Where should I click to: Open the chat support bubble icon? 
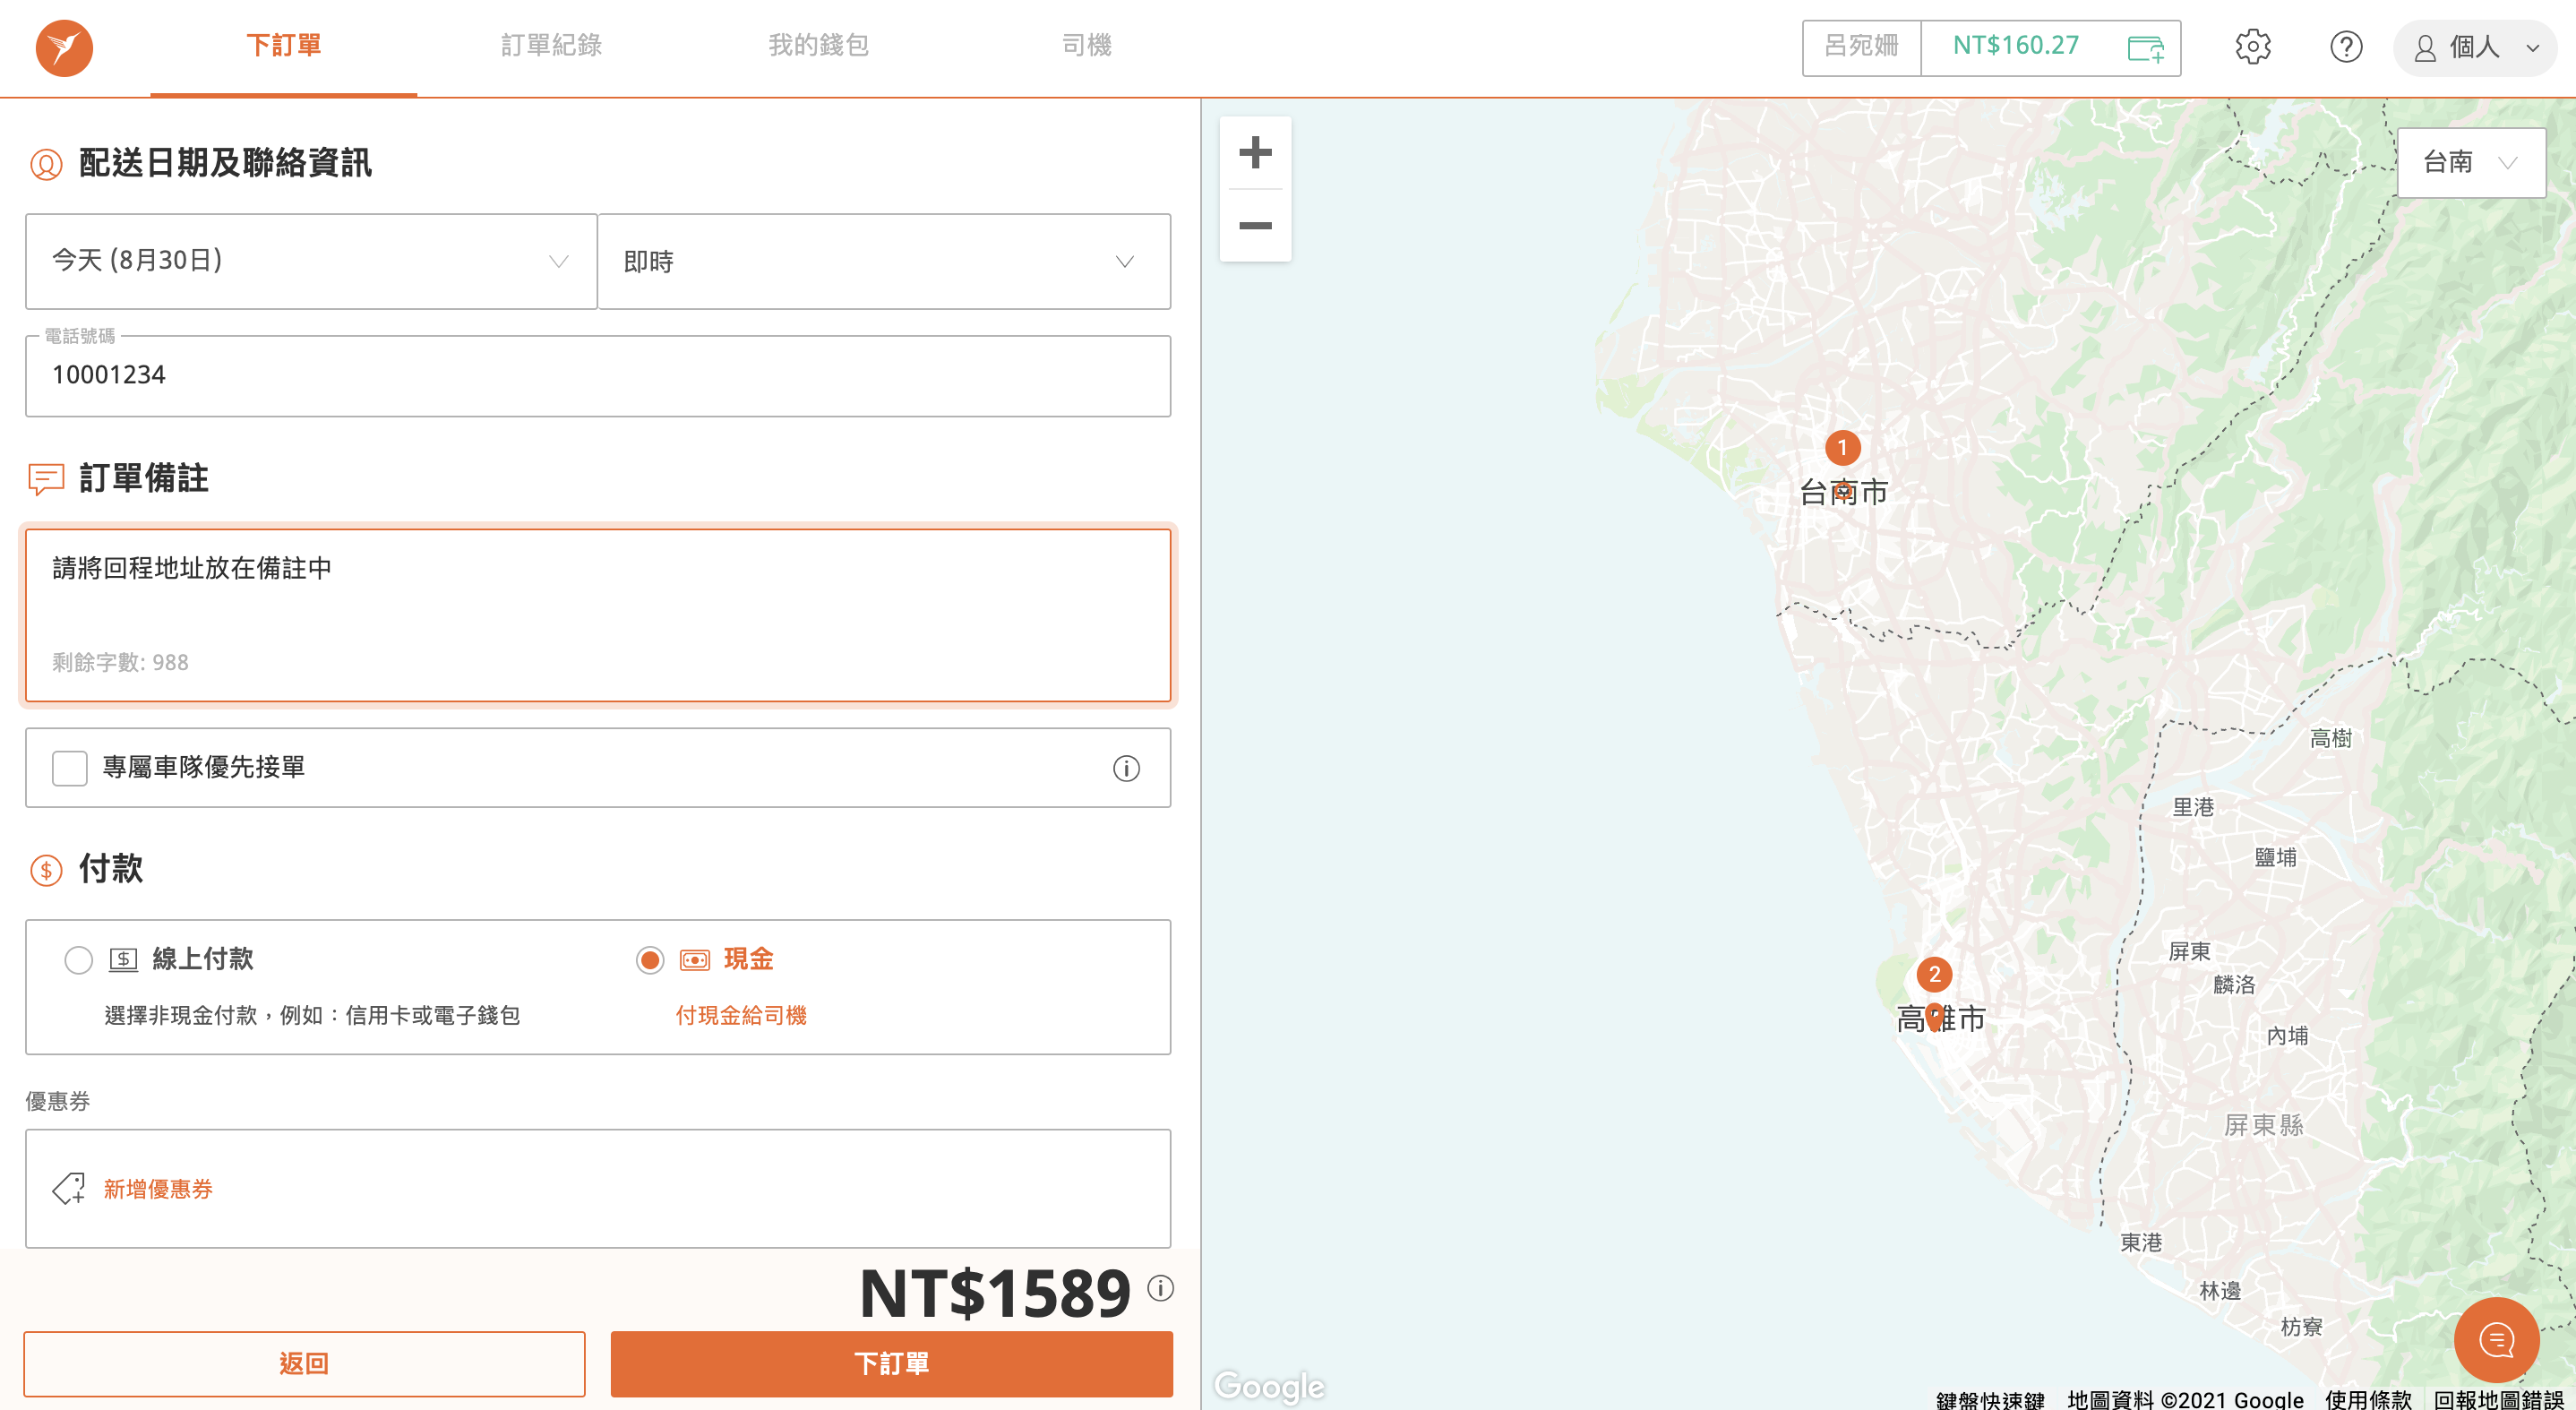click(x=2496, y=1340)
